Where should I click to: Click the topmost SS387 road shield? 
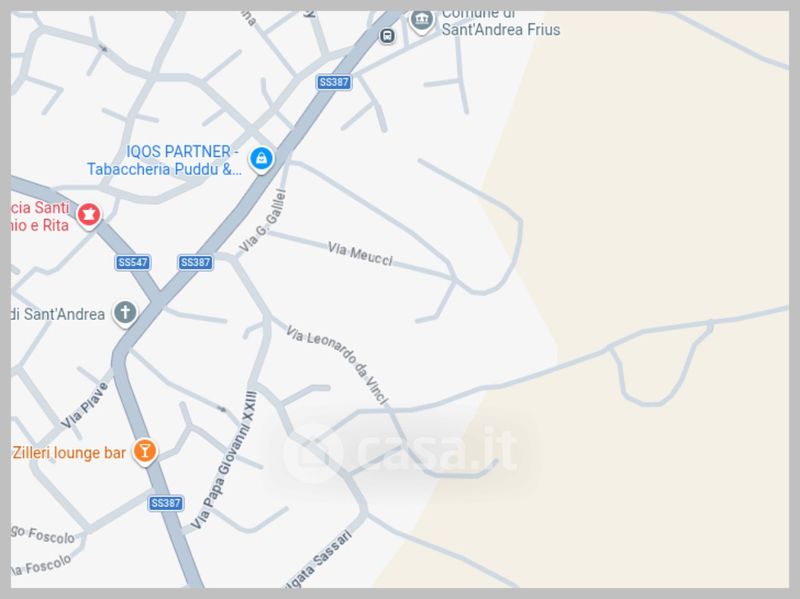tap(334, 82)
